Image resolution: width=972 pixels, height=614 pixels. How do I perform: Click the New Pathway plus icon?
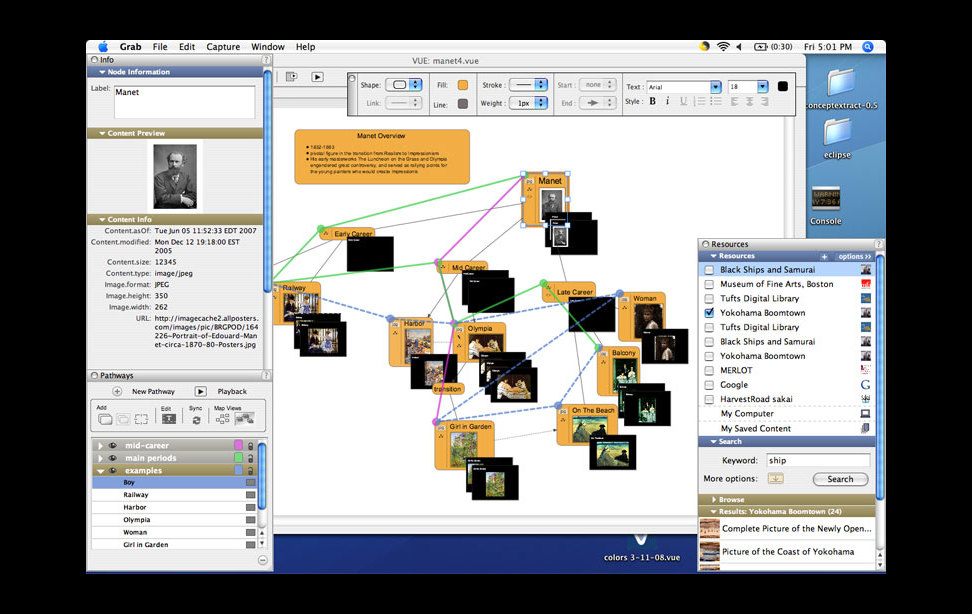pyautogui.click(x=117, y=391)
